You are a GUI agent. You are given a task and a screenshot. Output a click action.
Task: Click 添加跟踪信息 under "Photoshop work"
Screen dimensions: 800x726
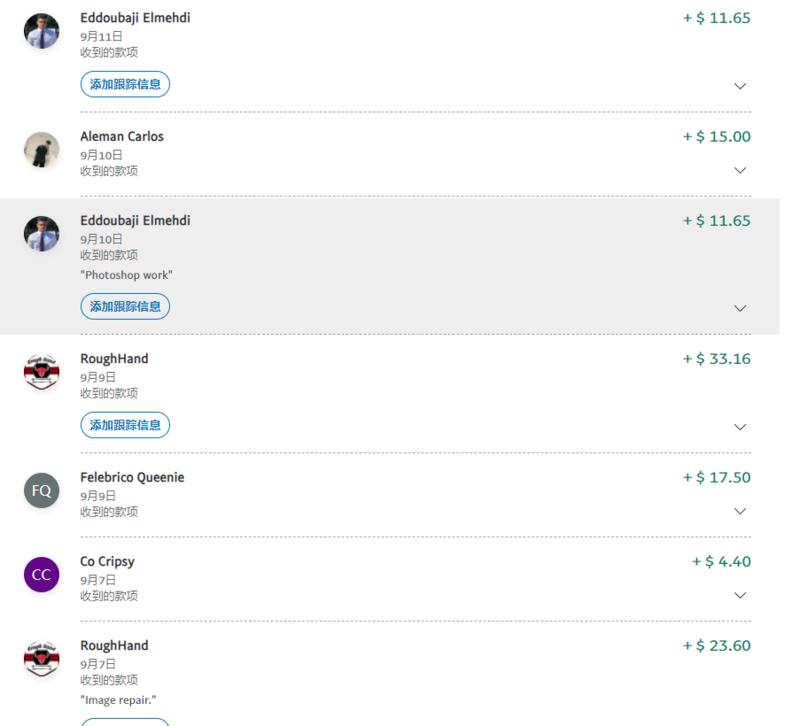(125, 307)
